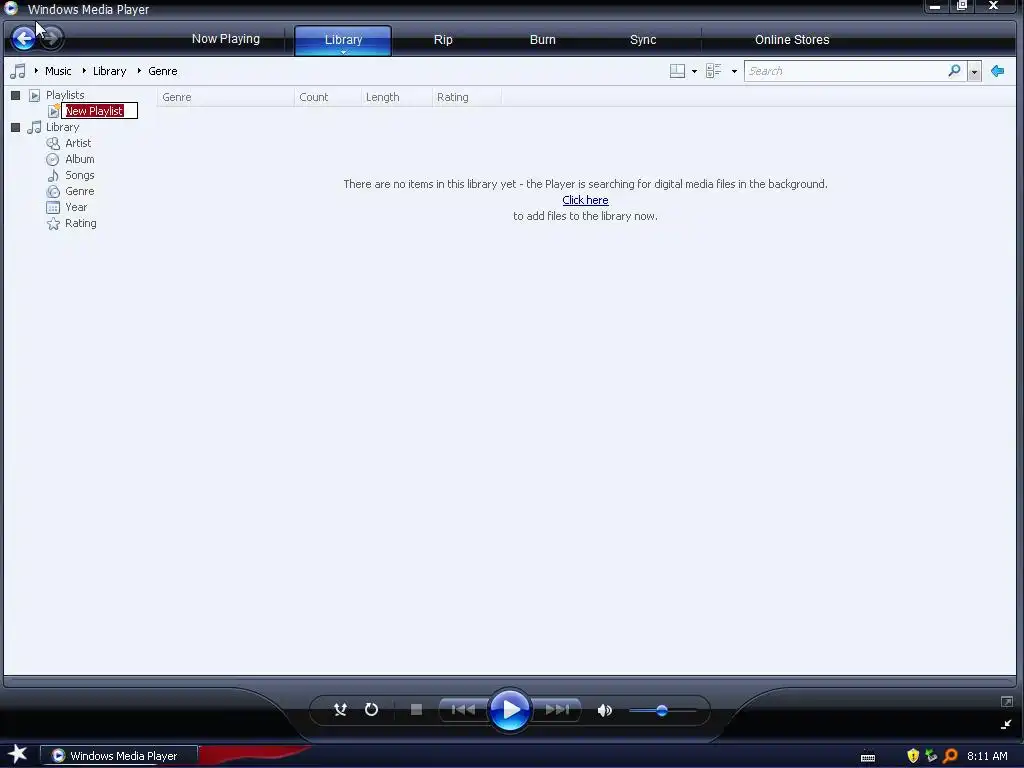Screen dimensions: 1024x768
Task: Select Album in the library tree
Action: (x=80, y=159)
